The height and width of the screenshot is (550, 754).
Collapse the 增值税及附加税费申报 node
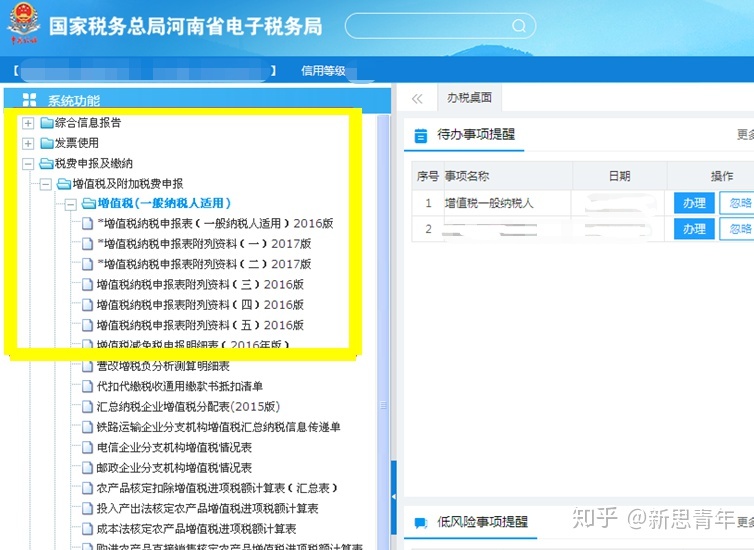(46, 184)
